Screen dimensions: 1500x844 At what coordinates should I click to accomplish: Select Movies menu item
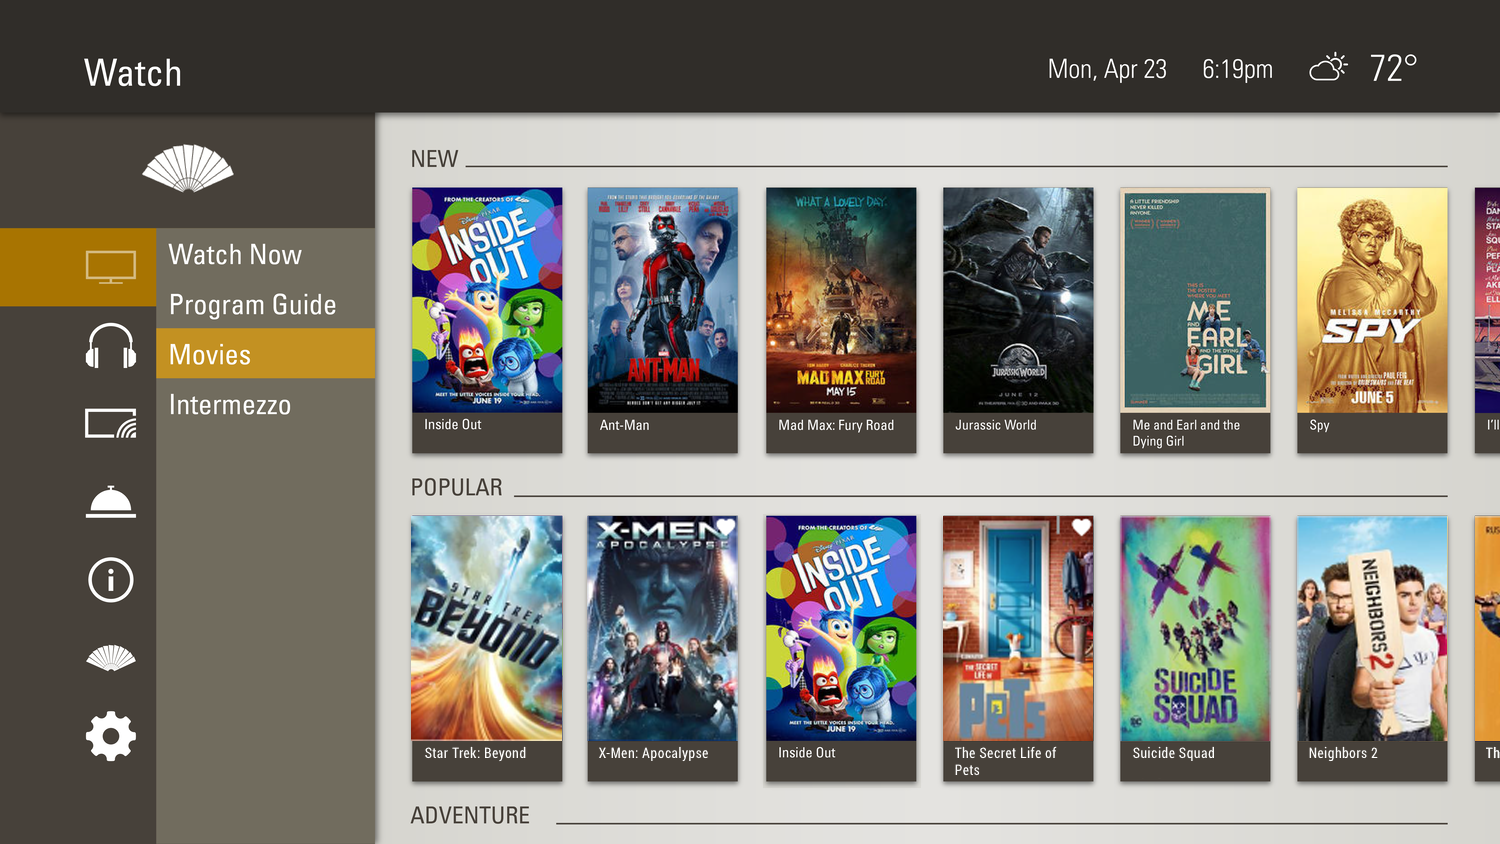point(266,354)
